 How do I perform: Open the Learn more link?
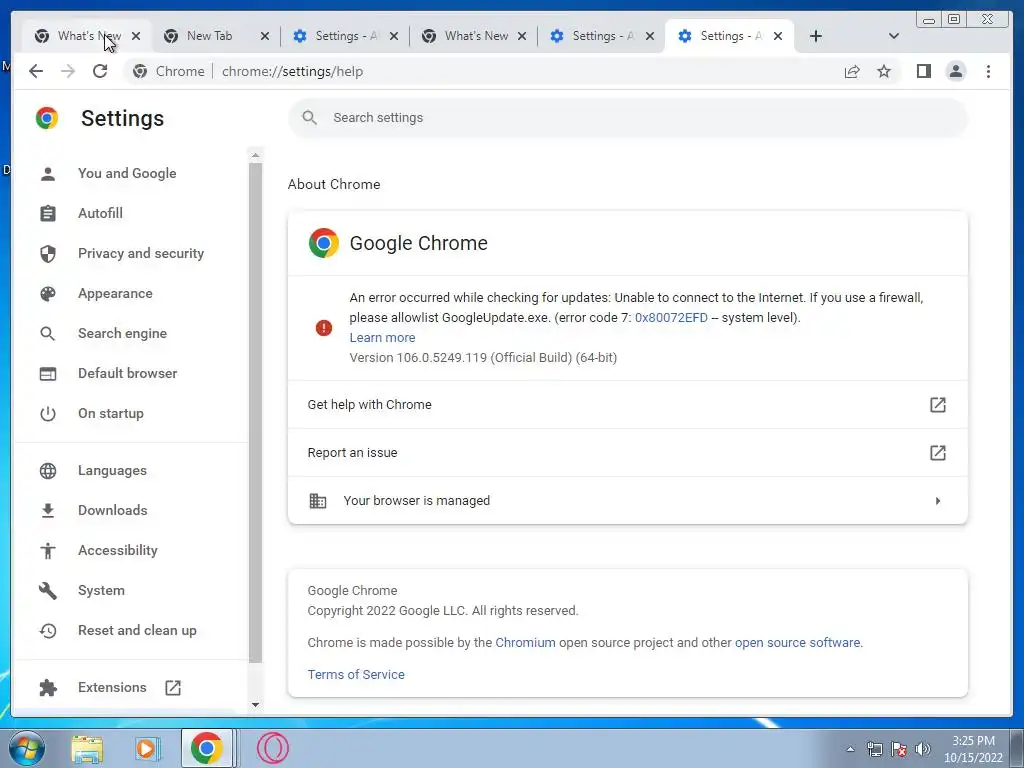coord(382,338)
